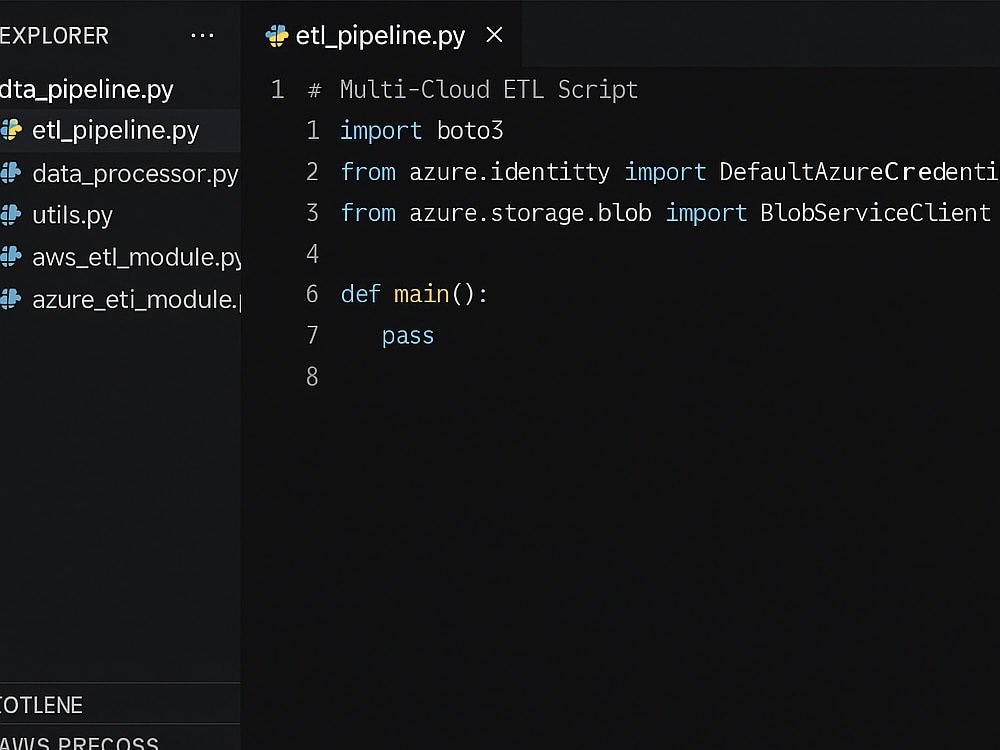Click on DefaultAzureCredential in the import line
The image size is (1000, 750).
859,172
